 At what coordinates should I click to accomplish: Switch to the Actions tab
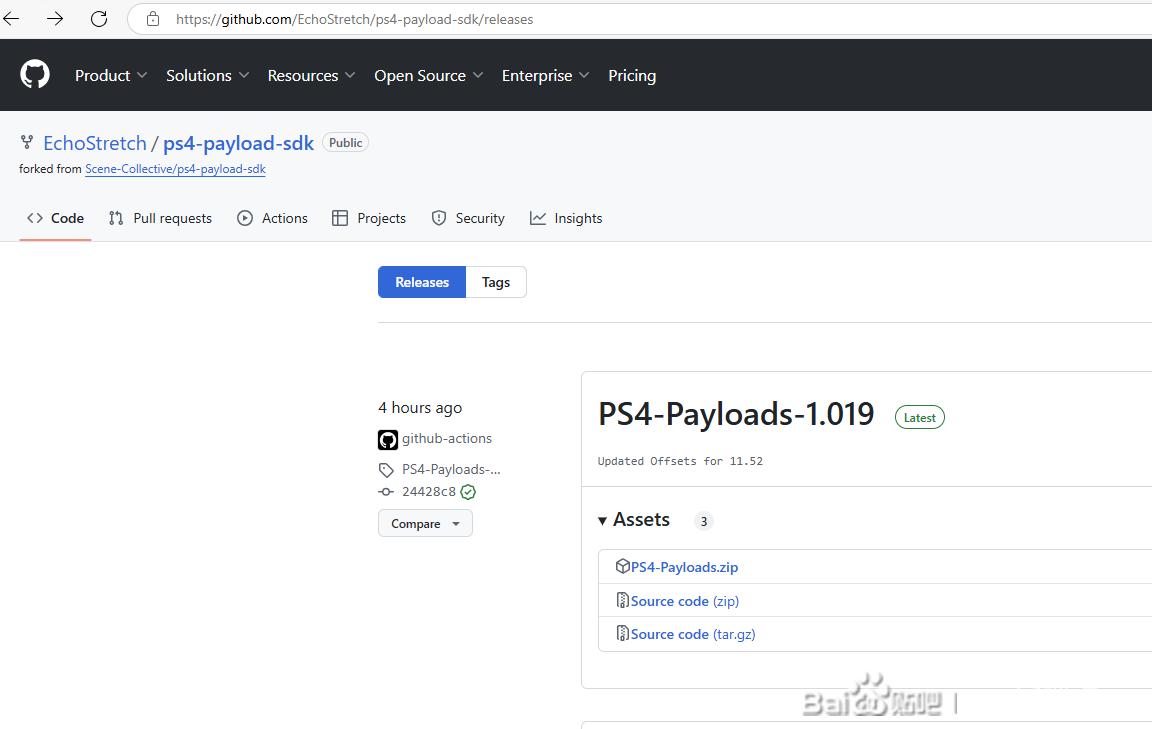pos(273,218)
